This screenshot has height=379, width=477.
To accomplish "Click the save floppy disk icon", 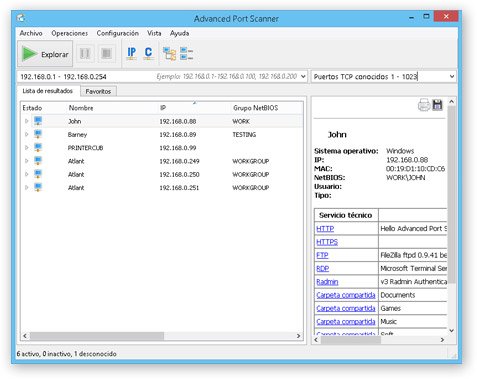I will click(437, 105).
